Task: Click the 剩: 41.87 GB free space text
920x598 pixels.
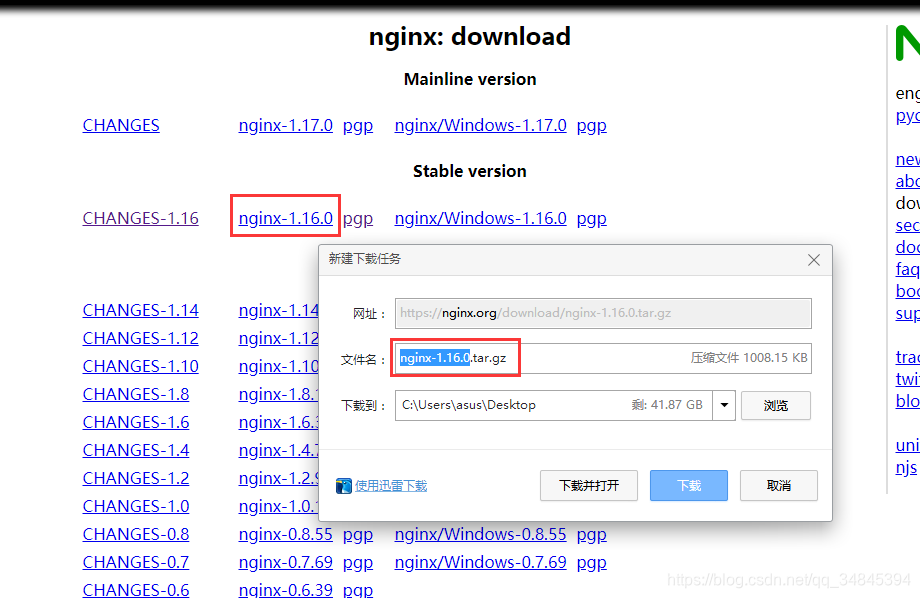Action: coord(667,405)
